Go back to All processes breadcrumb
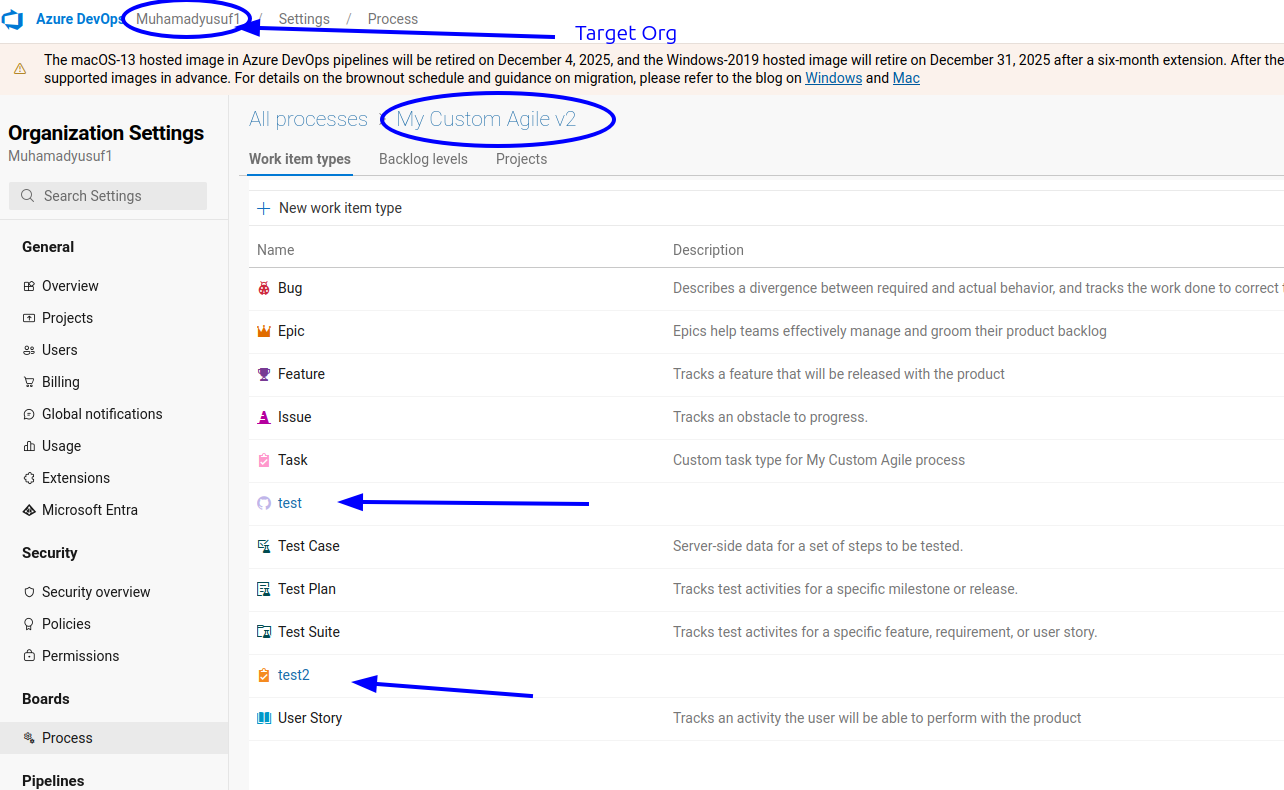Viewport: 1284px width, 790px height. click(x=308, y=119)
